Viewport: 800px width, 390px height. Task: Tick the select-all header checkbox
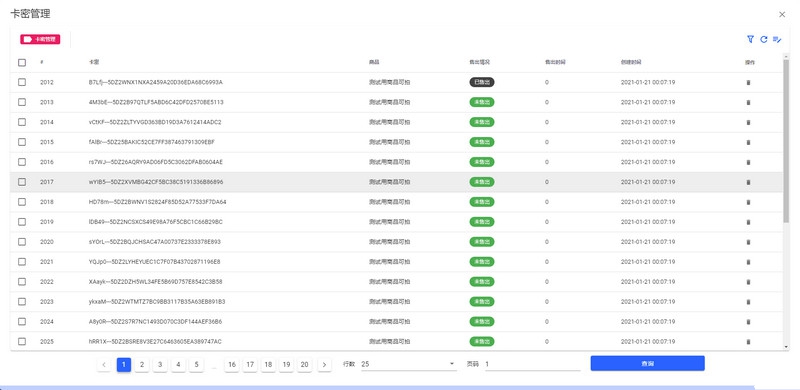[22, 62]
